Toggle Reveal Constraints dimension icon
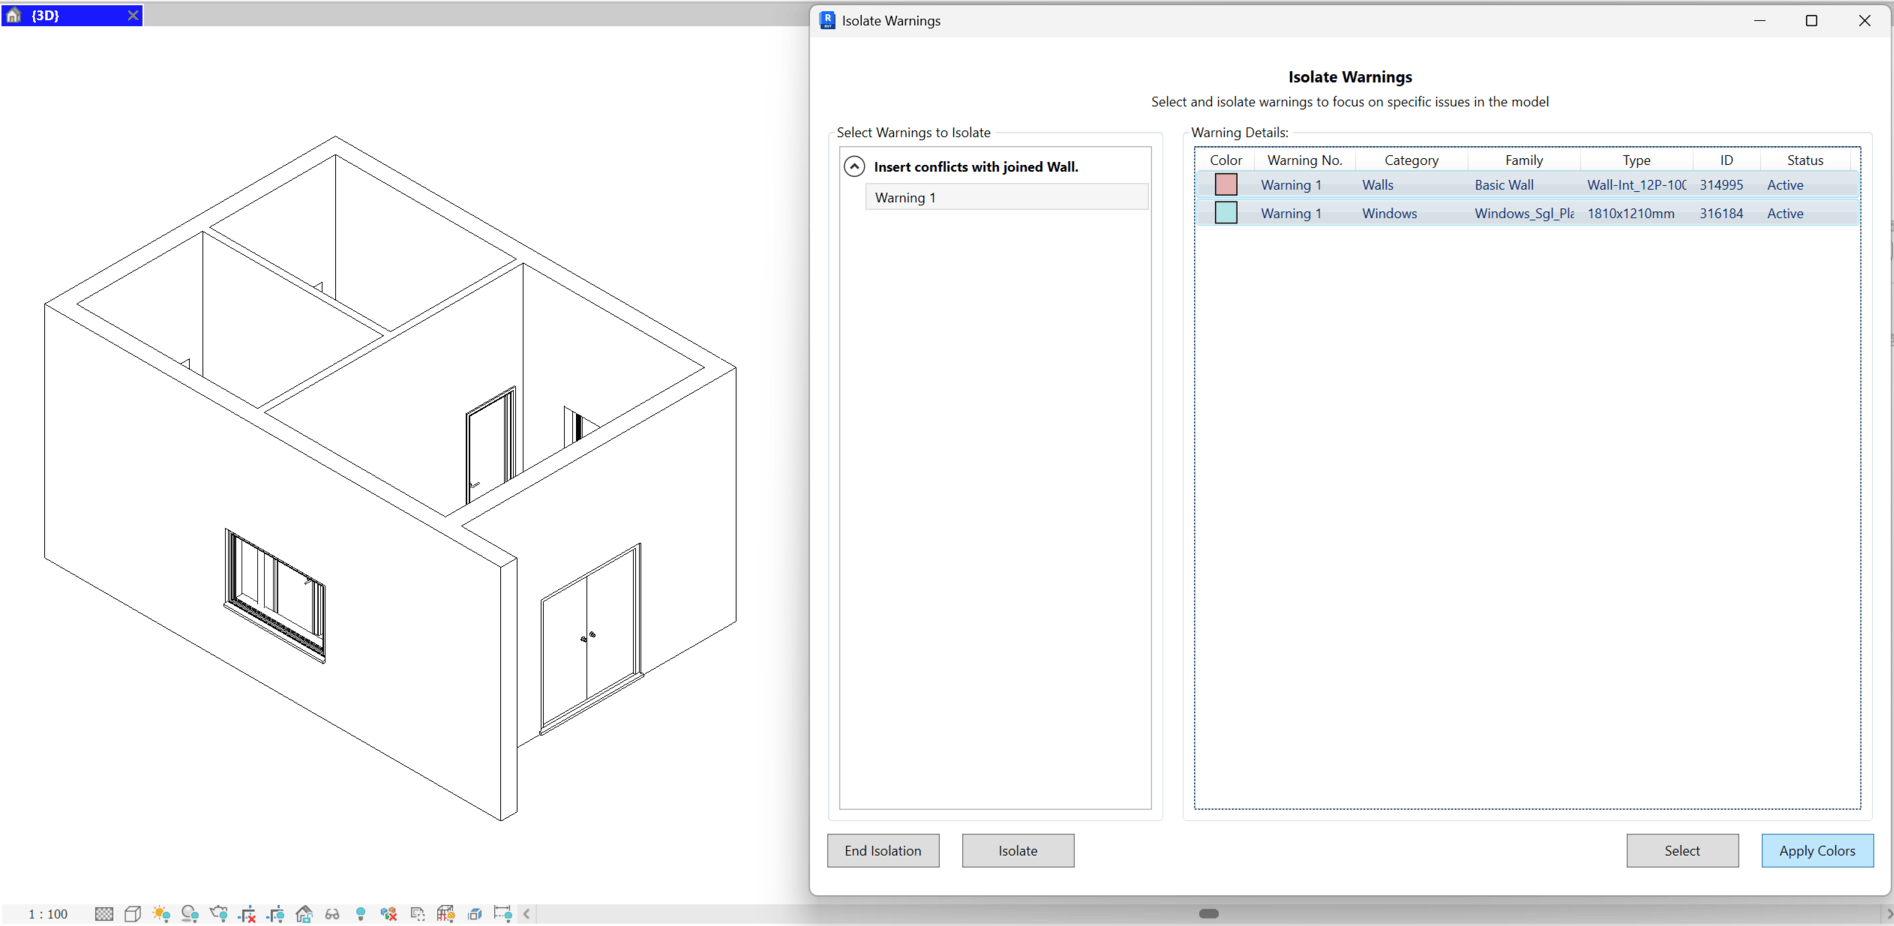This screenshot has width=1894, height=926. coord(502,913)
